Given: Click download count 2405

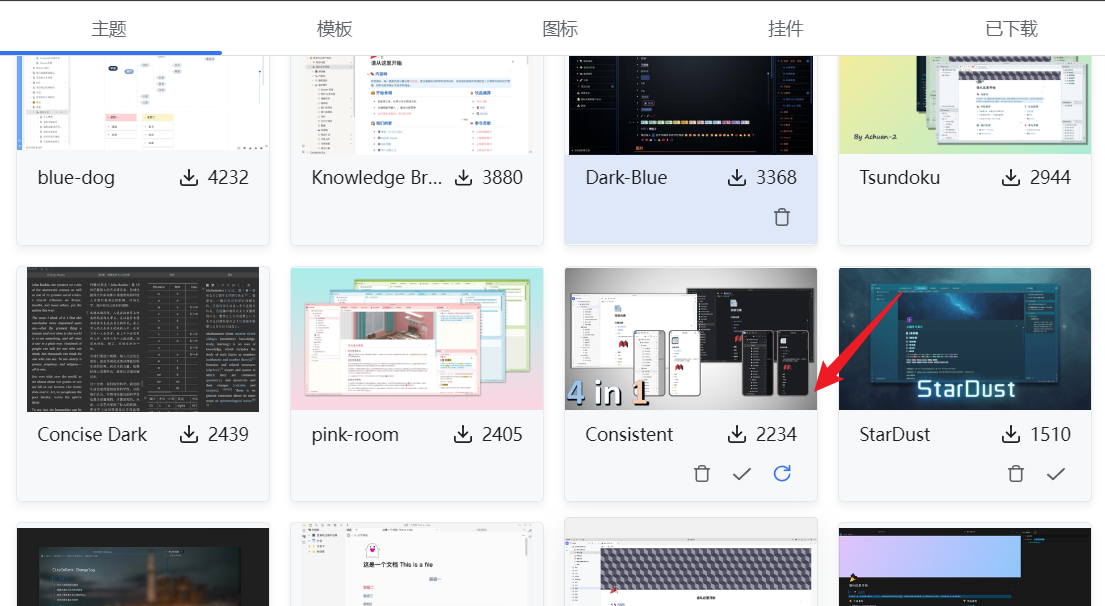Looking at the screenshot, I should pos(502,434).
